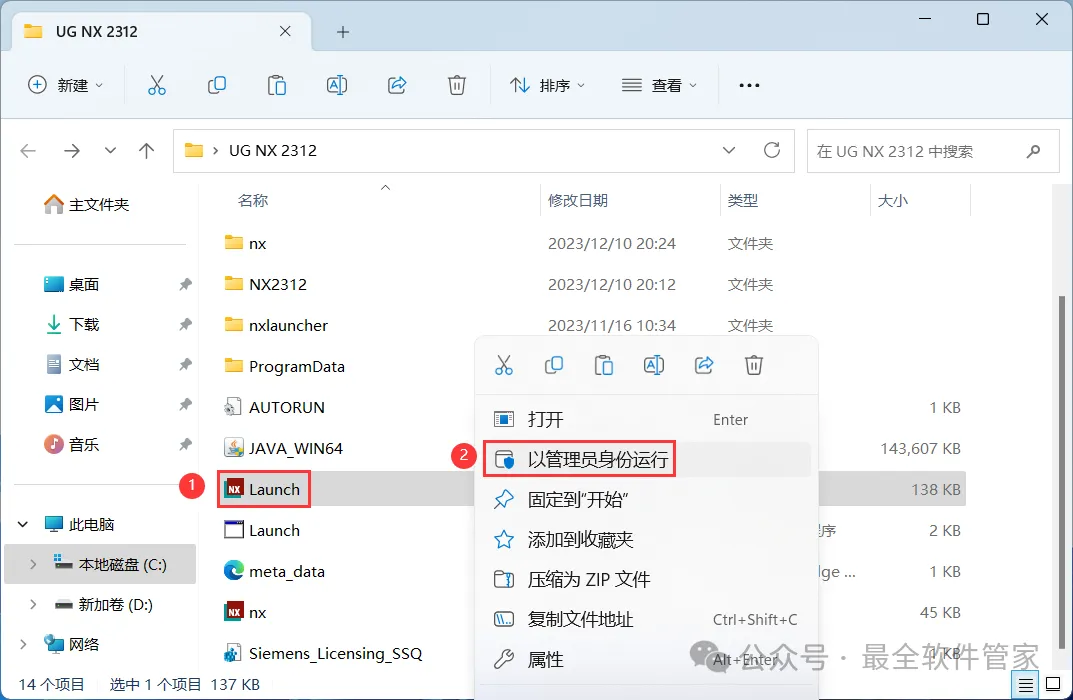Open the three-dots more options menu
Viewport: 1073px width, 700px height.
749,86
